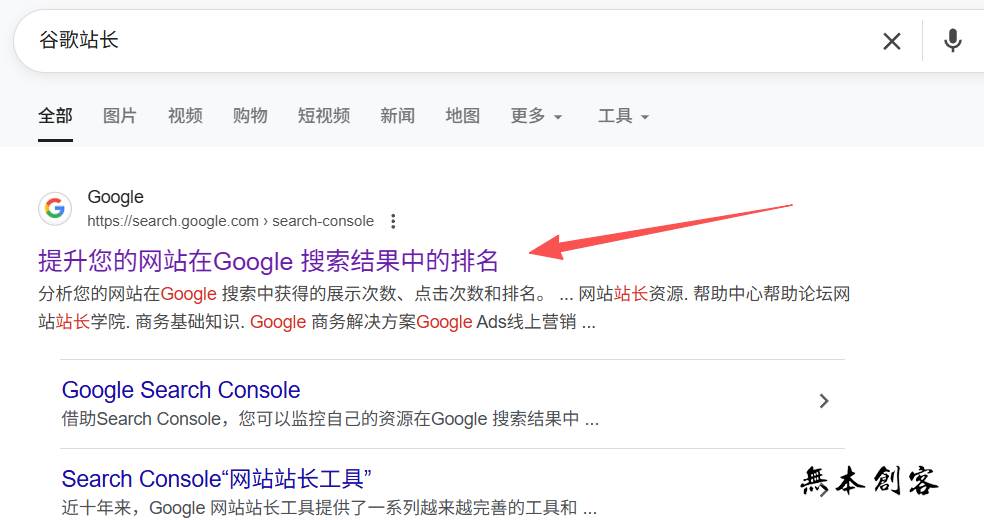Click the chevron arrow beside Google Search Console
The height and width of the screenshot is (520, 984).
pyautogui.click(x=824, y=401)
